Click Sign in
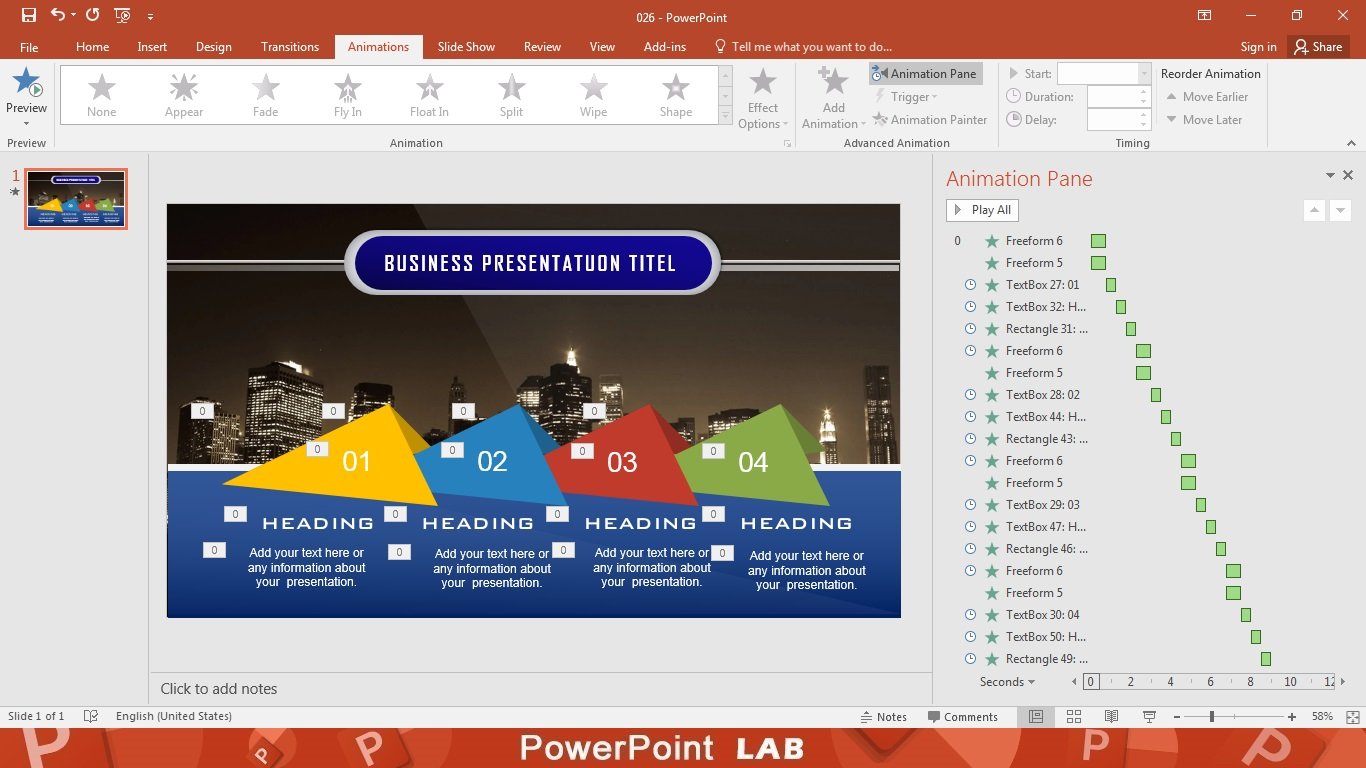Screen dimensions: 1366x768 click(x=1258, y=47)
